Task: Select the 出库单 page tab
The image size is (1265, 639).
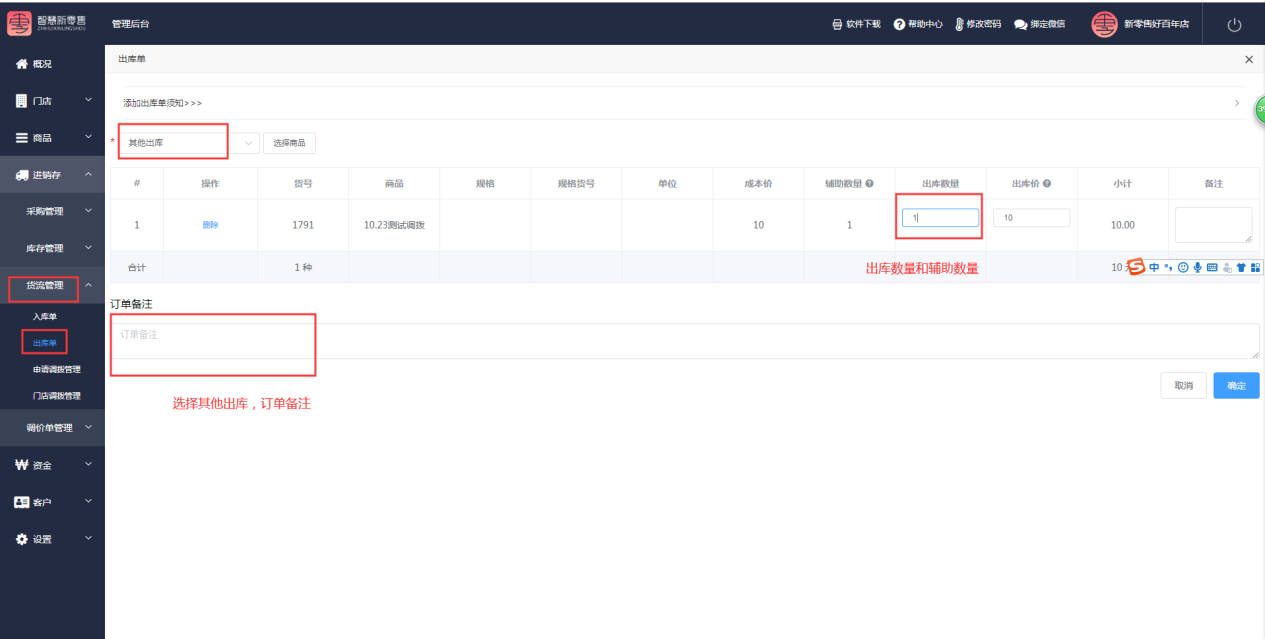Action: (132, 60)
